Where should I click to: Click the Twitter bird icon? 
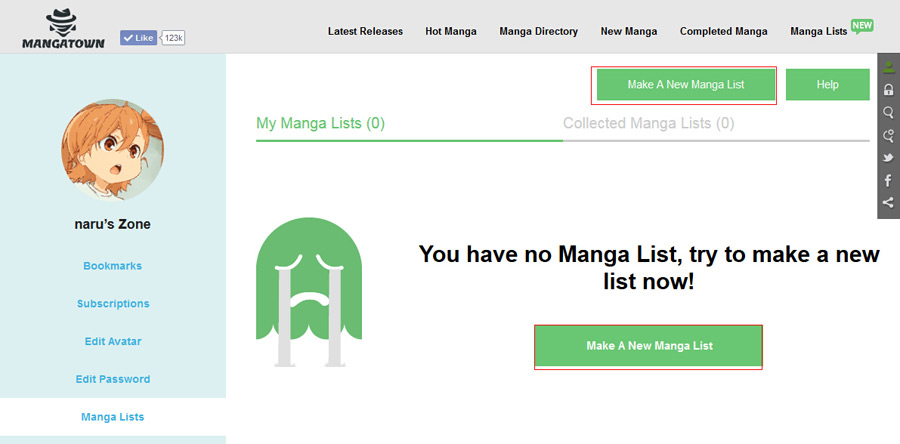pos(888,158)
